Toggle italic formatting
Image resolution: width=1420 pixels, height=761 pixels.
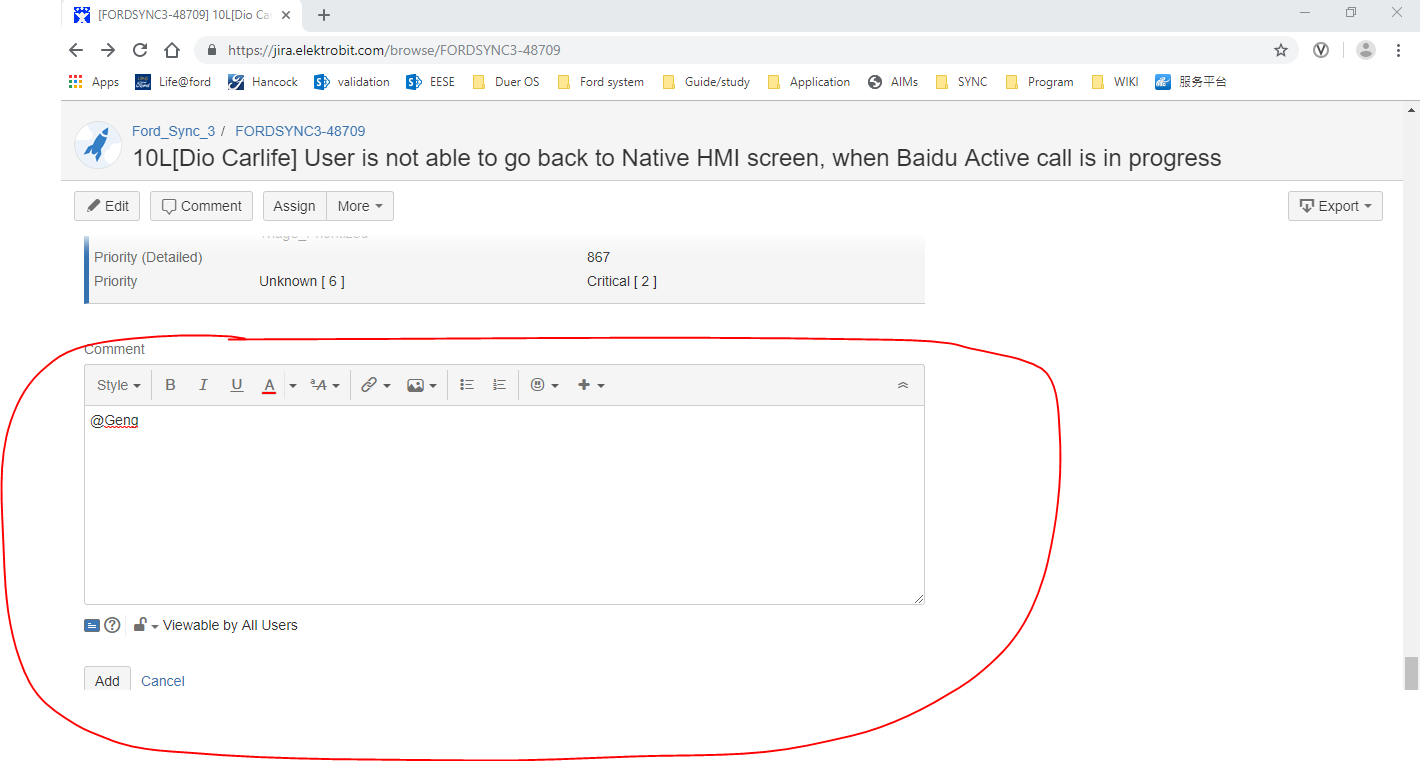[203, 384]
